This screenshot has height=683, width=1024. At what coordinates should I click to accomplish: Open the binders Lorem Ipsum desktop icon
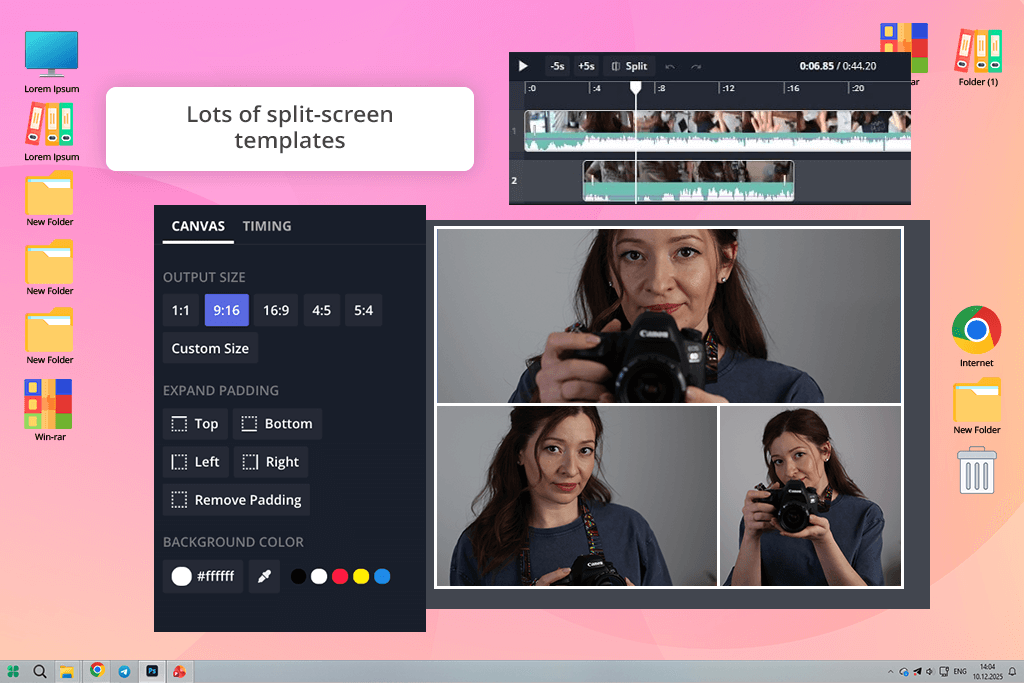tap(52, 133)
